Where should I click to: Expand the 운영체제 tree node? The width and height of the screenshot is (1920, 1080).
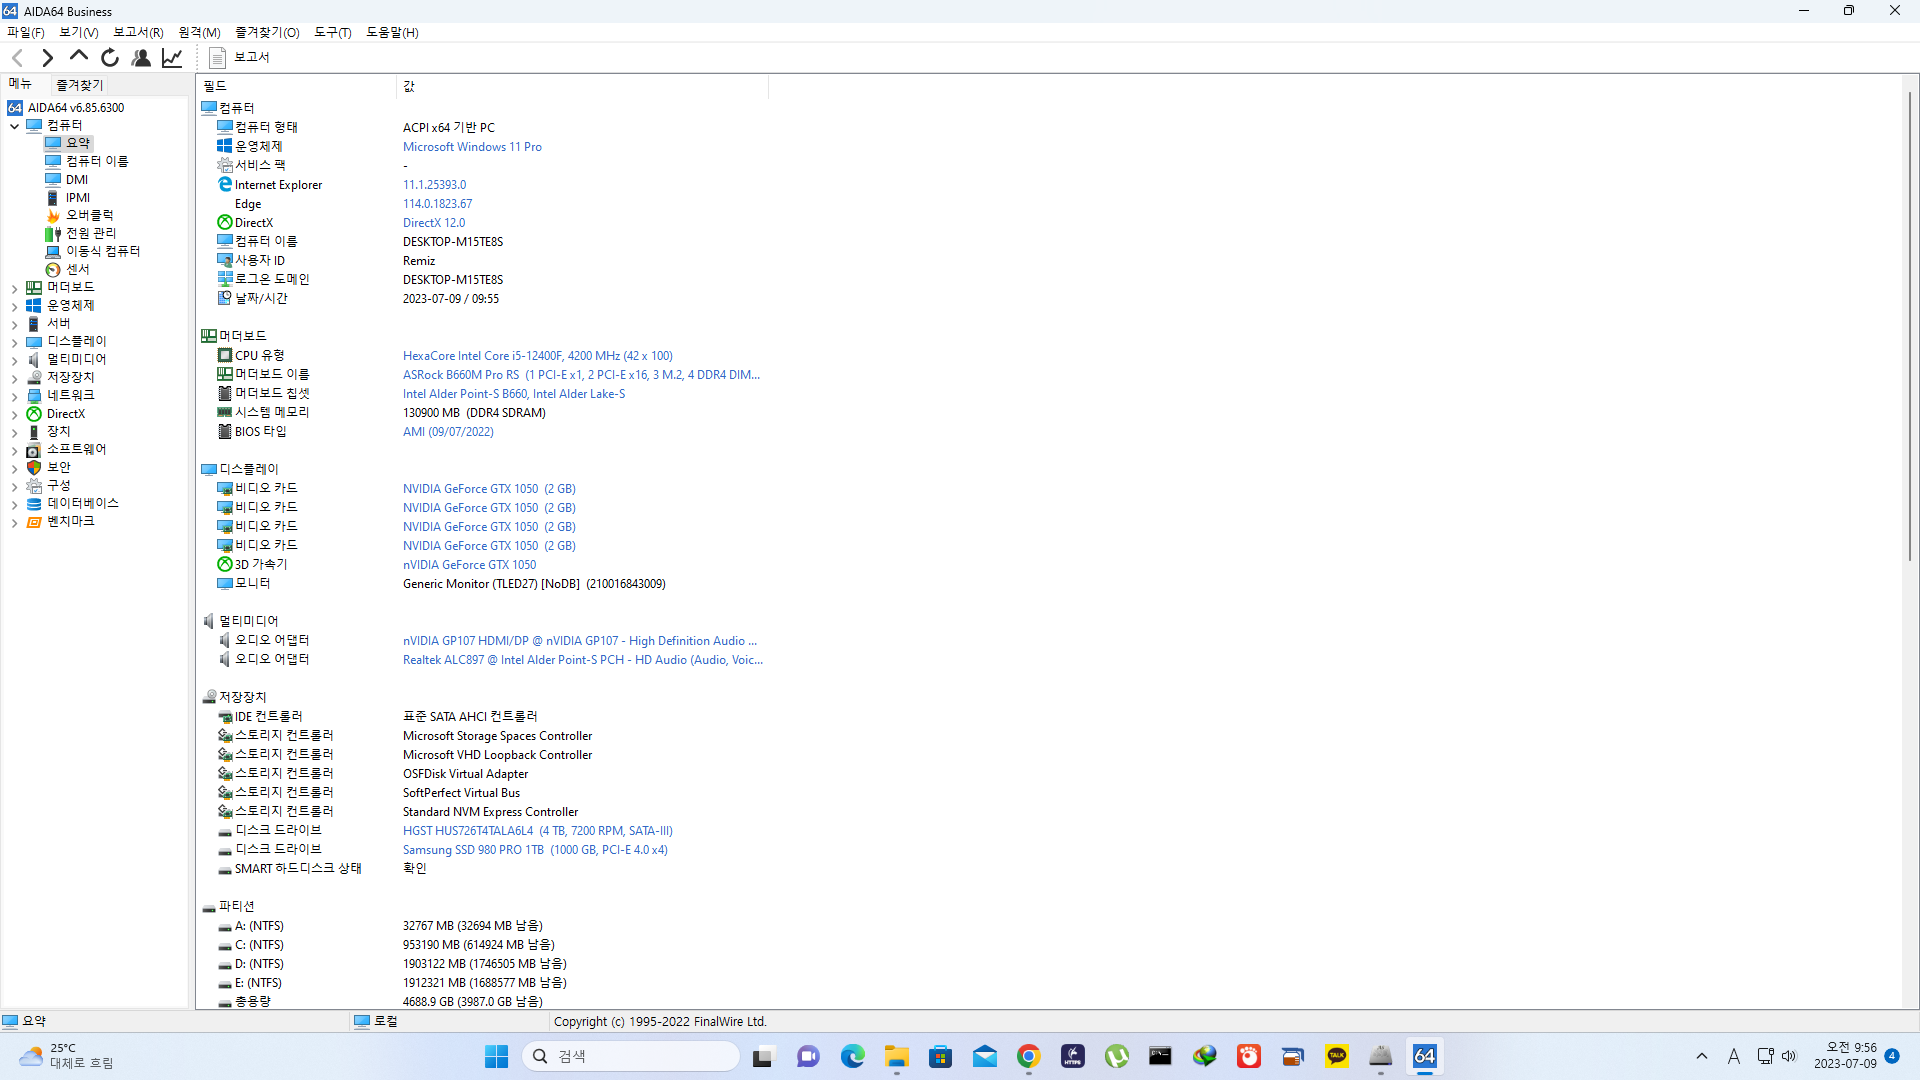pyautogui.click(x=14, y=306)
